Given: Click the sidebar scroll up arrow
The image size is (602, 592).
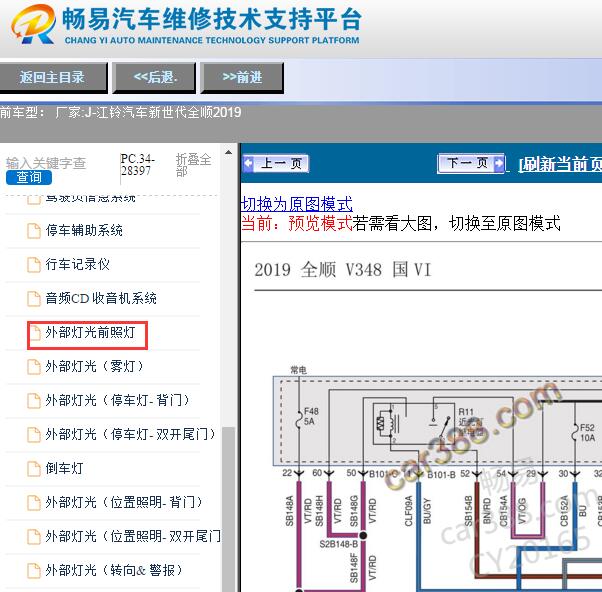Looking at the screenshot, I should [x=228, y=152].
